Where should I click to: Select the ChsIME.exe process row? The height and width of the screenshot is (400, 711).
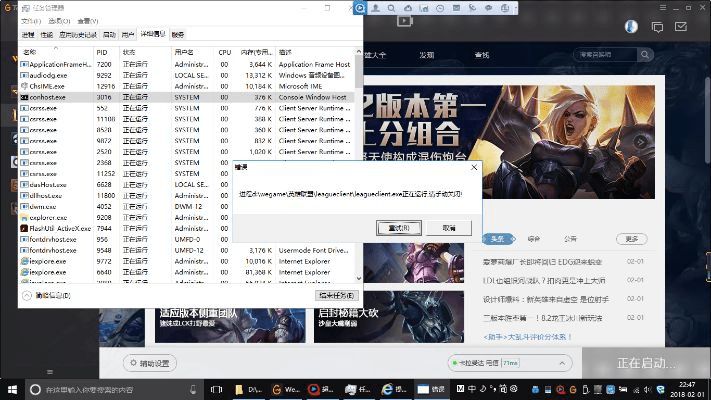(187, 86)
